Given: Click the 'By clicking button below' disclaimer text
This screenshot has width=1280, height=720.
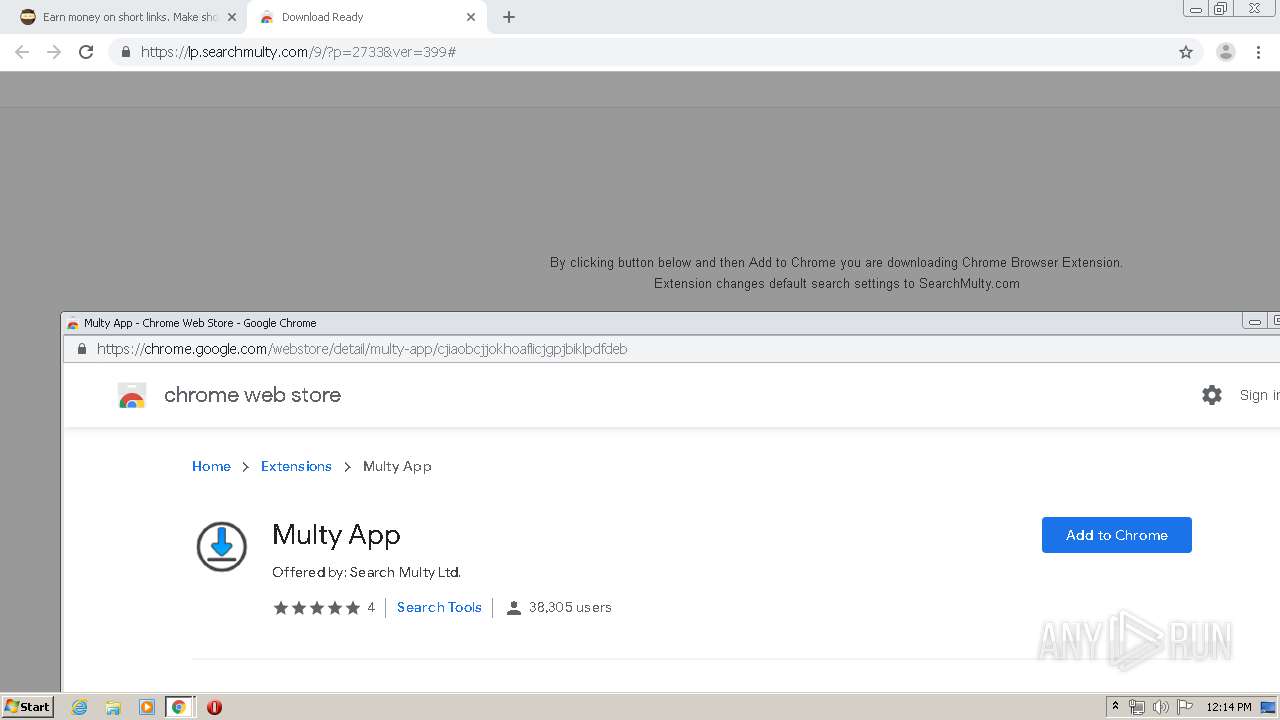Looking at the screenshot, I should [x=836, y=263].
